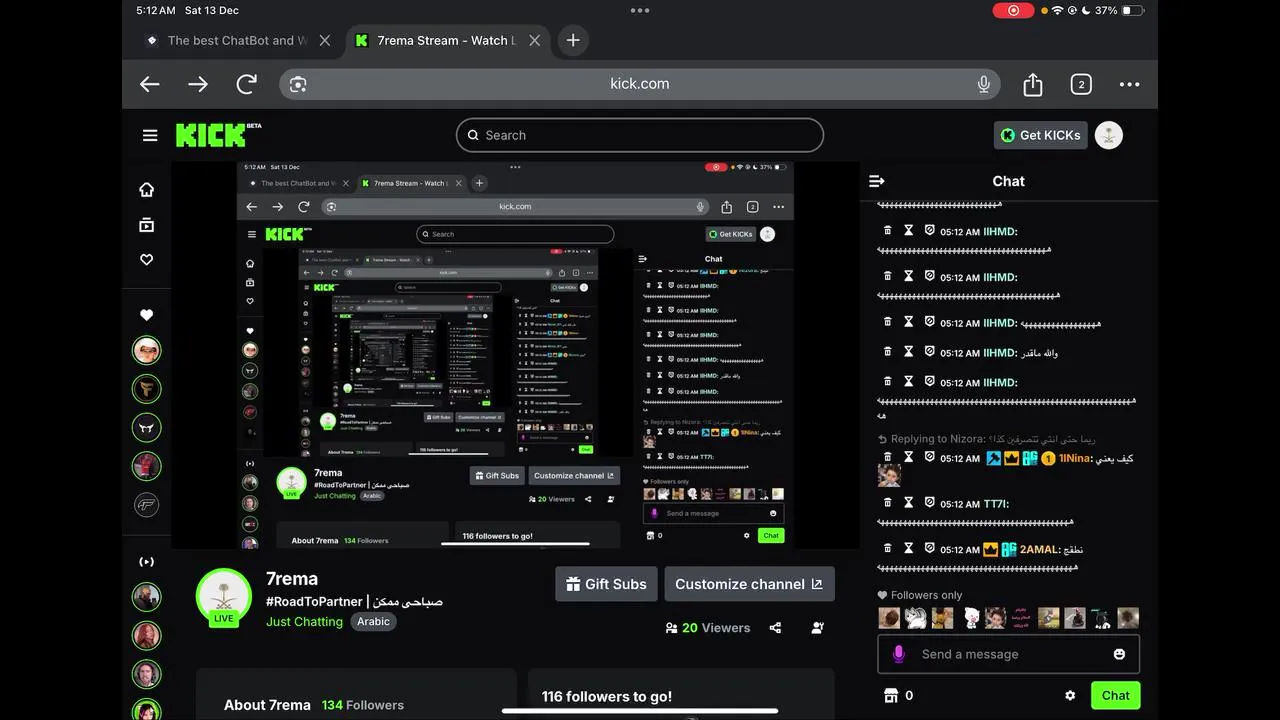Click username TT7I in chat
This screenshot has width=1280, height=720.
tap(995, 504)
